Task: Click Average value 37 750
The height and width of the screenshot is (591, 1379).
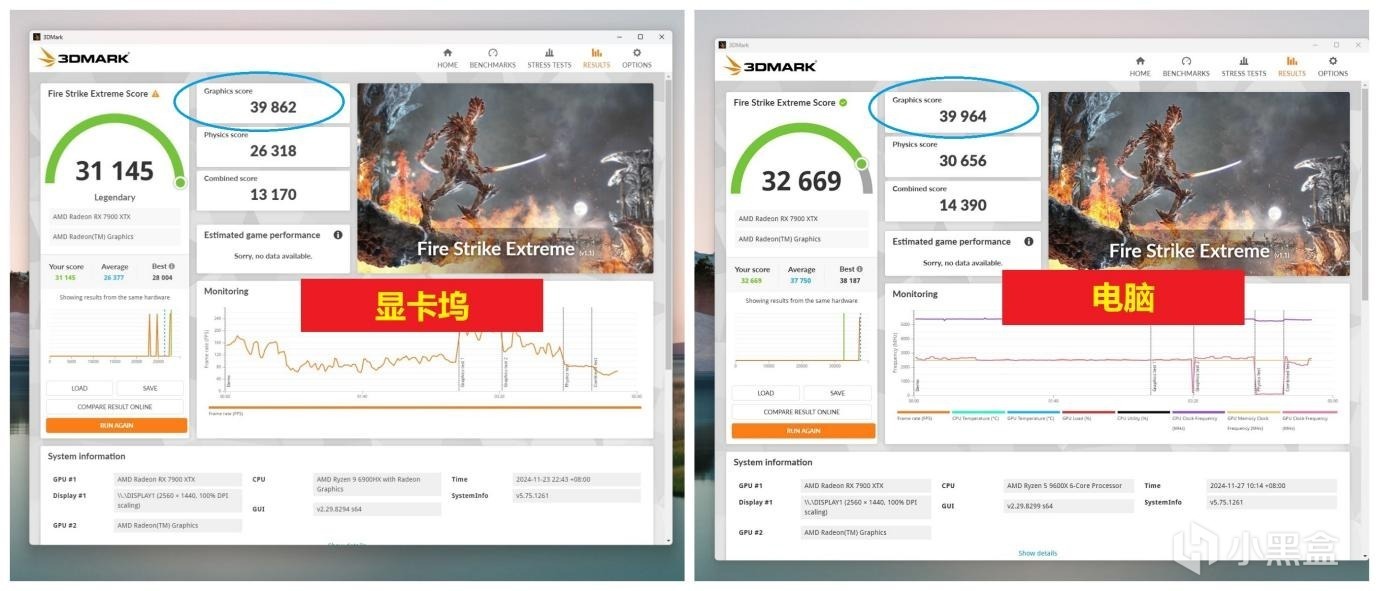Action: pyautogui.click(x=801, y=280)
